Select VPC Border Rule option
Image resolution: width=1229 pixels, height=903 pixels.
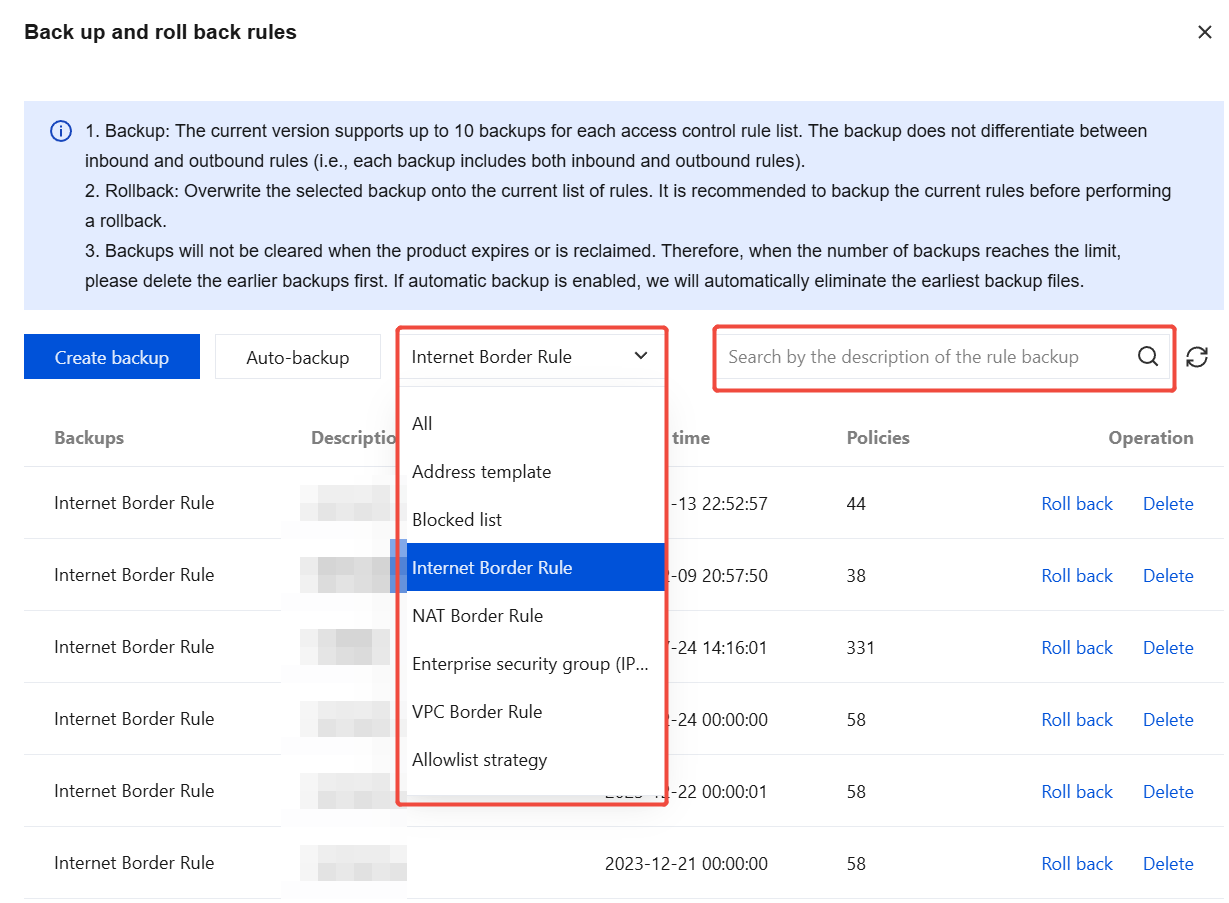tap(477, 712)
